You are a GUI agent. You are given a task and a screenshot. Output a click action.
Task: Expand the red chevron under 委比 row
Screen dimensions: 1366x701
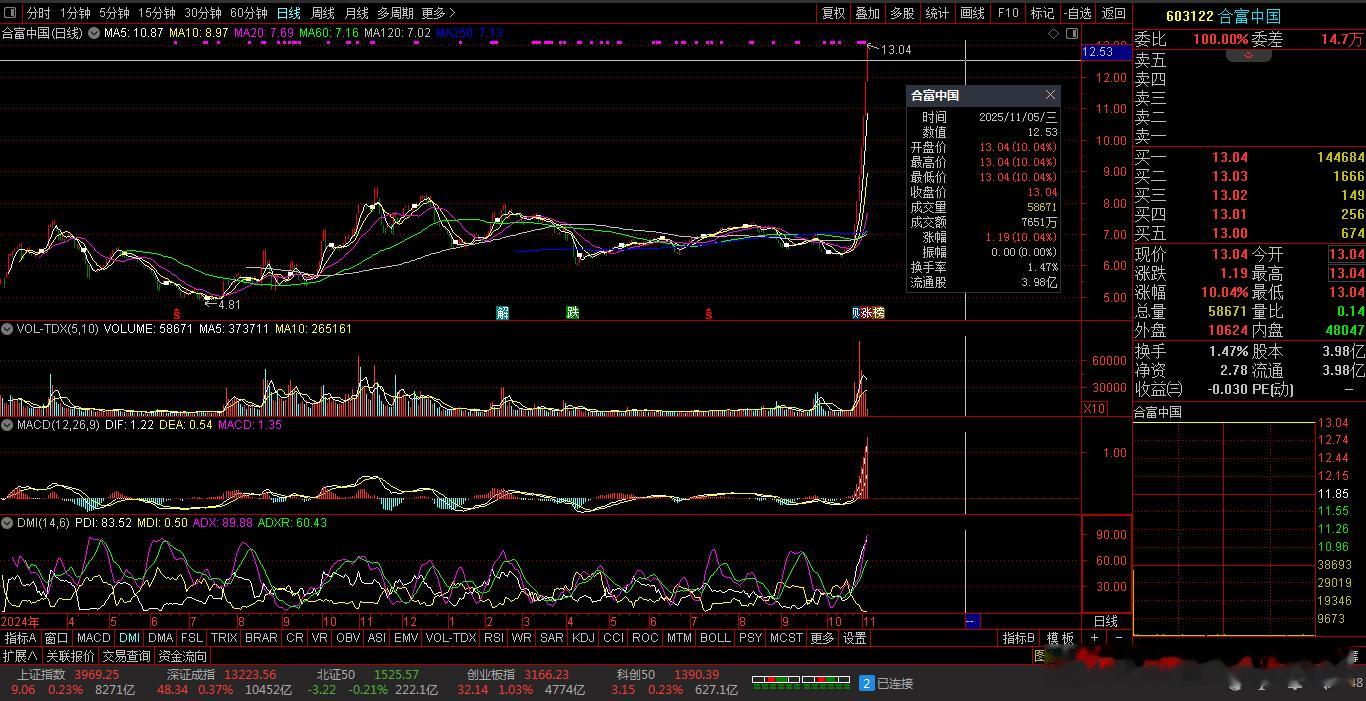[1249, 55]
